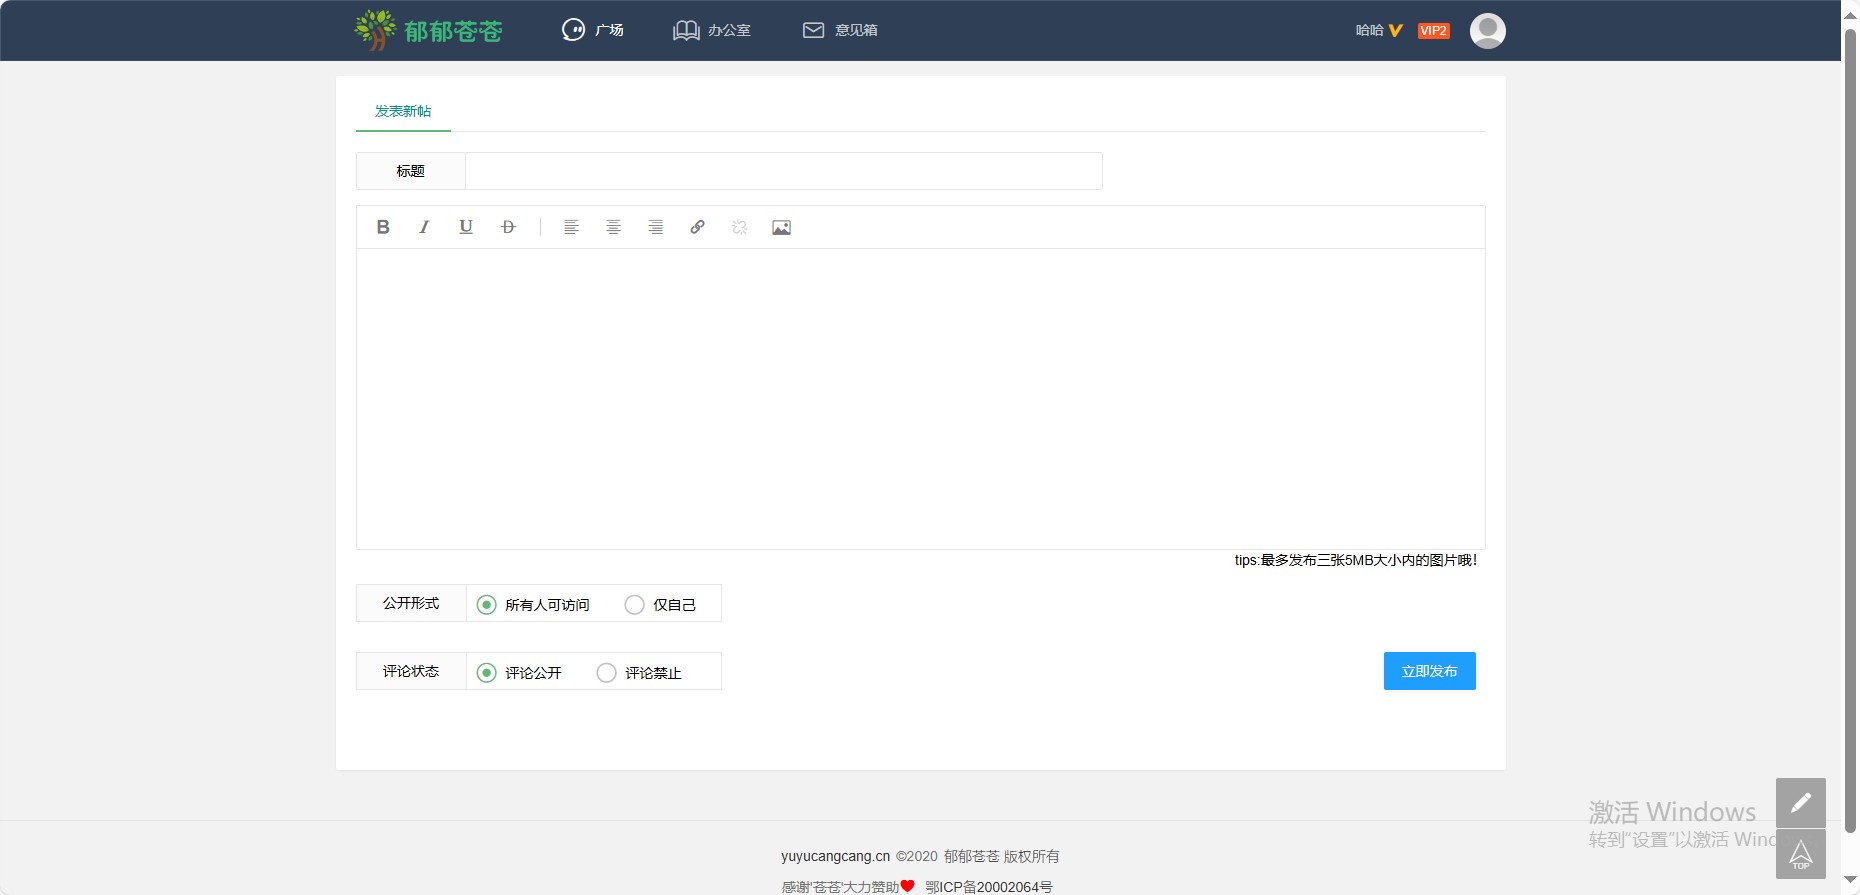
Task: Align text to the right
Action: coord(655,227)
